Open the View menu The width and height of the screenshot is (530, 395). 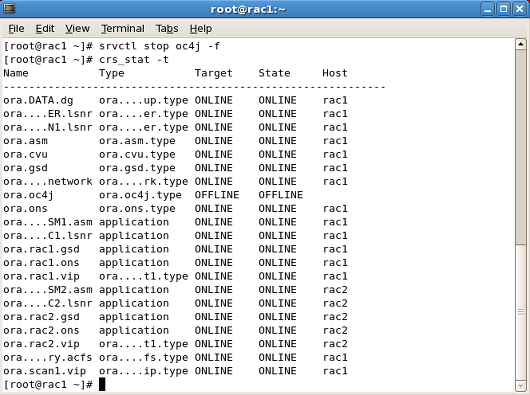click(77, 29)
